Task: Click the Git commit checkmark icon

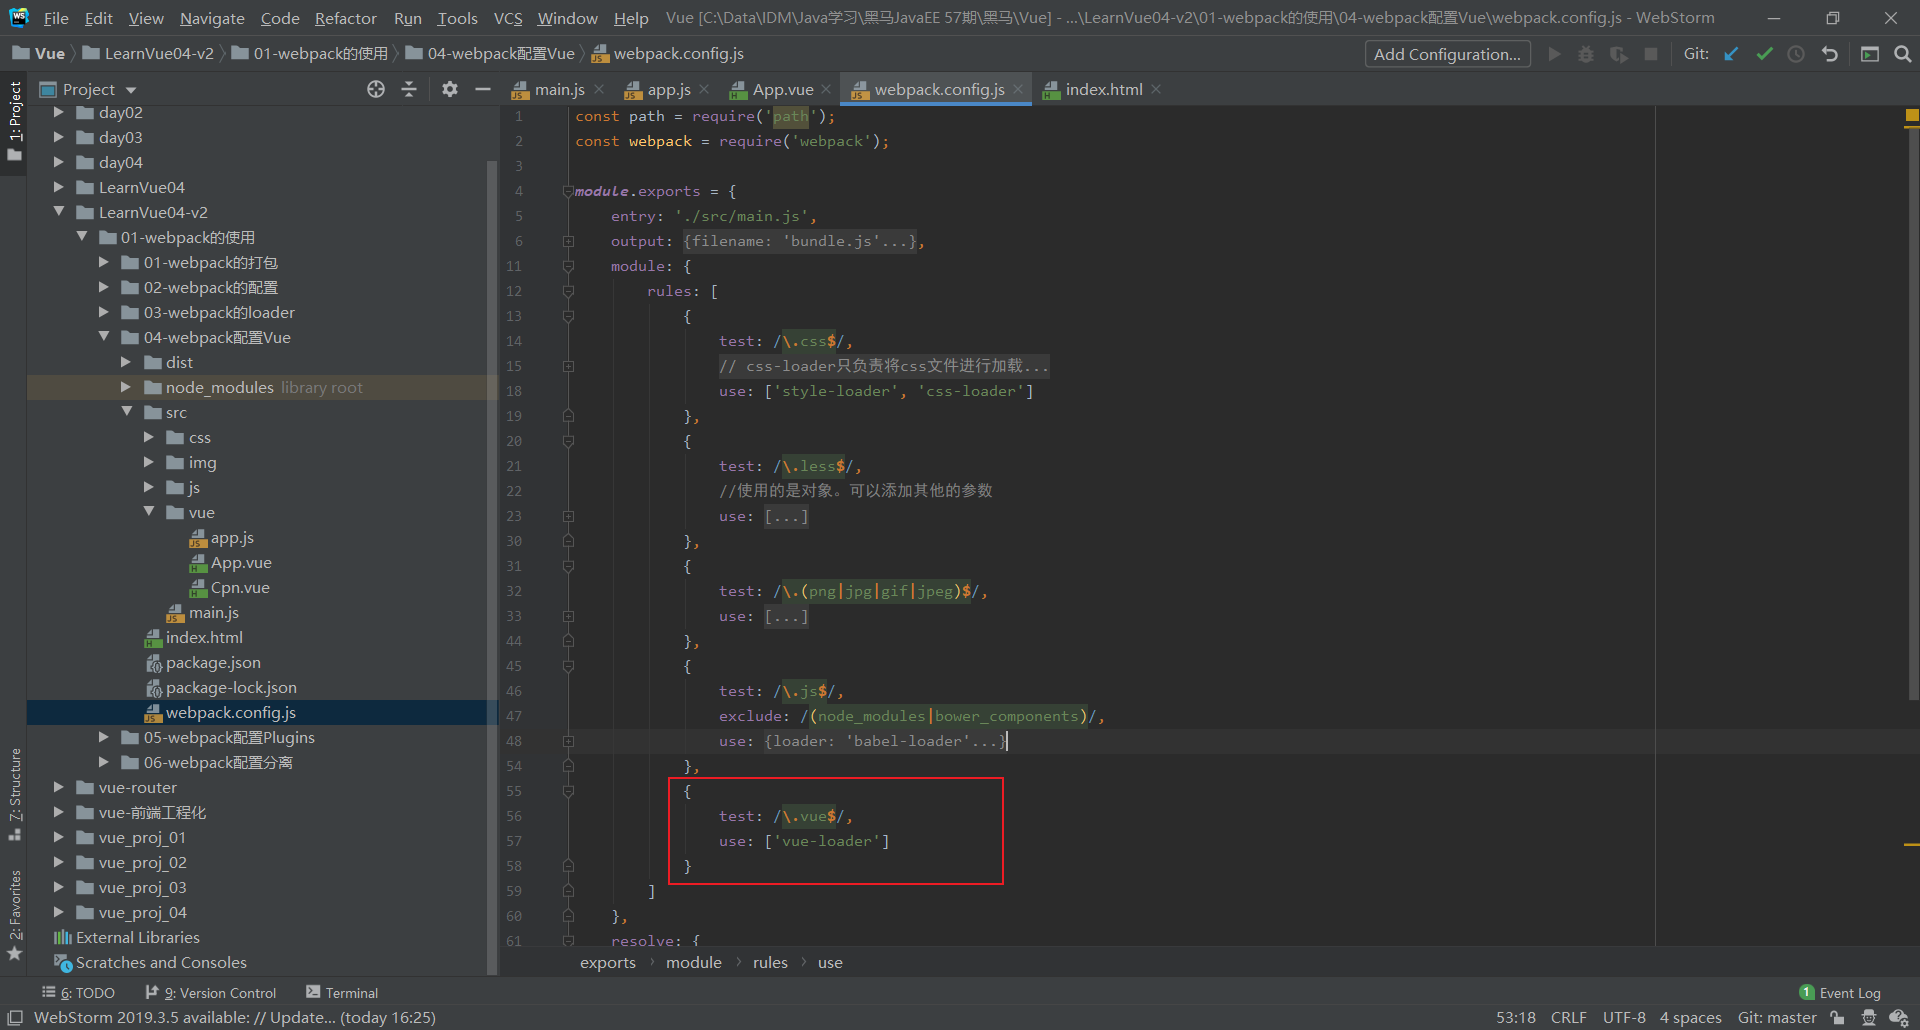Action: pos(1764,54)
